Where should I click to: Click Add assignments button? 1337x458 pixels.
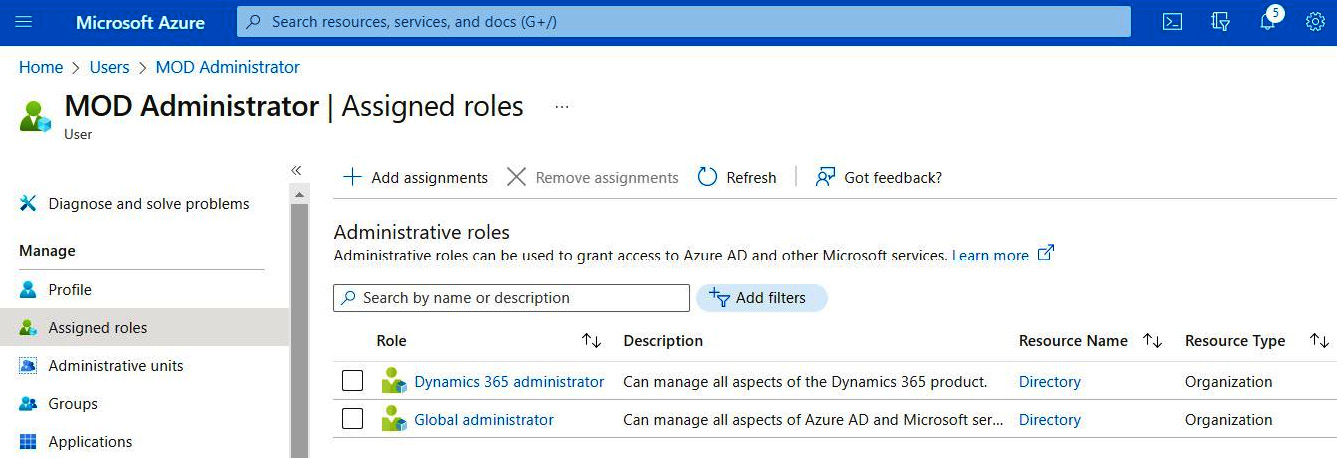[x=415, y=177]
